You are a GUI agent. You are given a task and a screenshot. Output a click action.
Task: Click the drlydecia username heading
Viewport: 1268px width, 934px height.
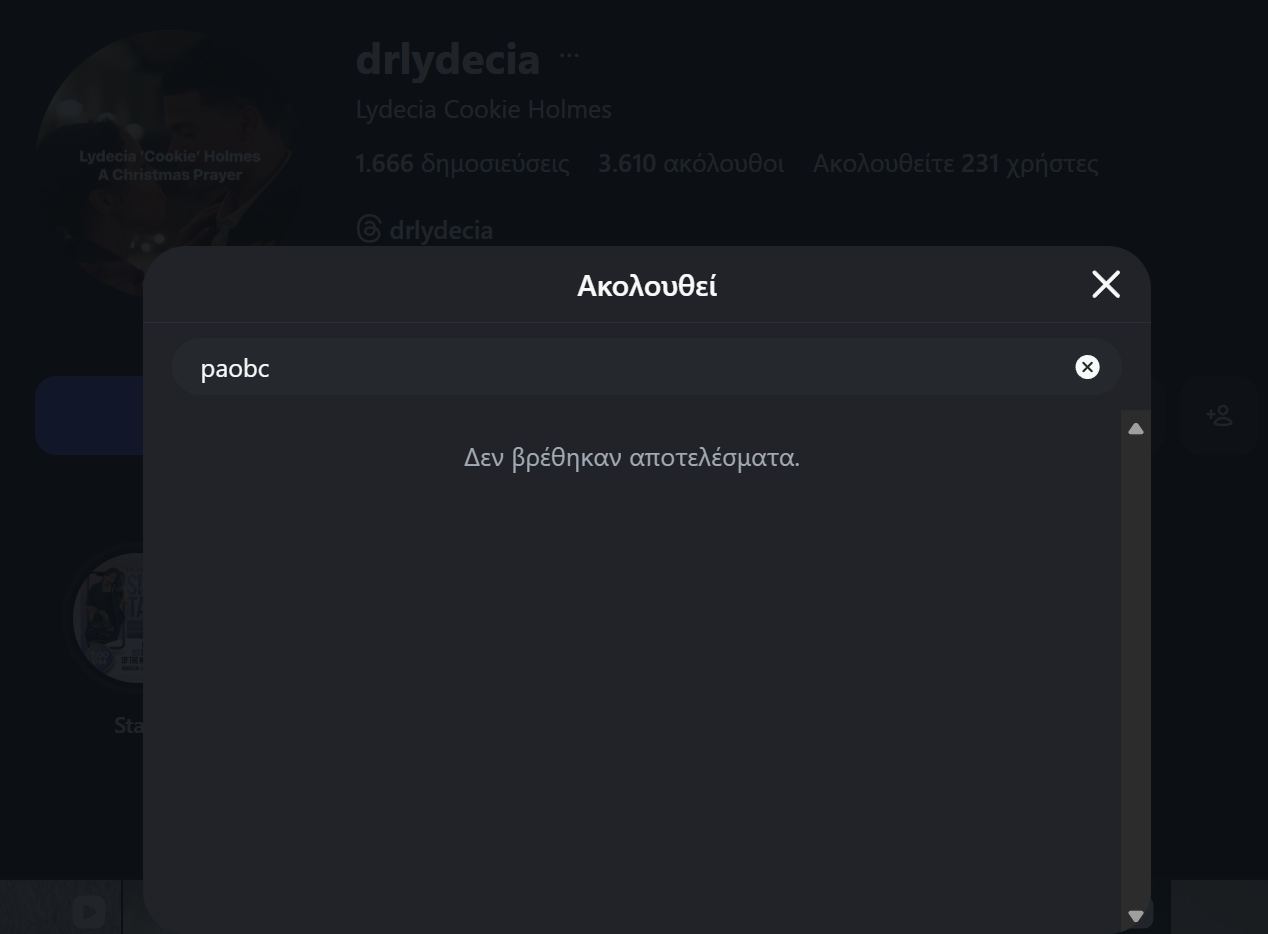tap(448, 59)
